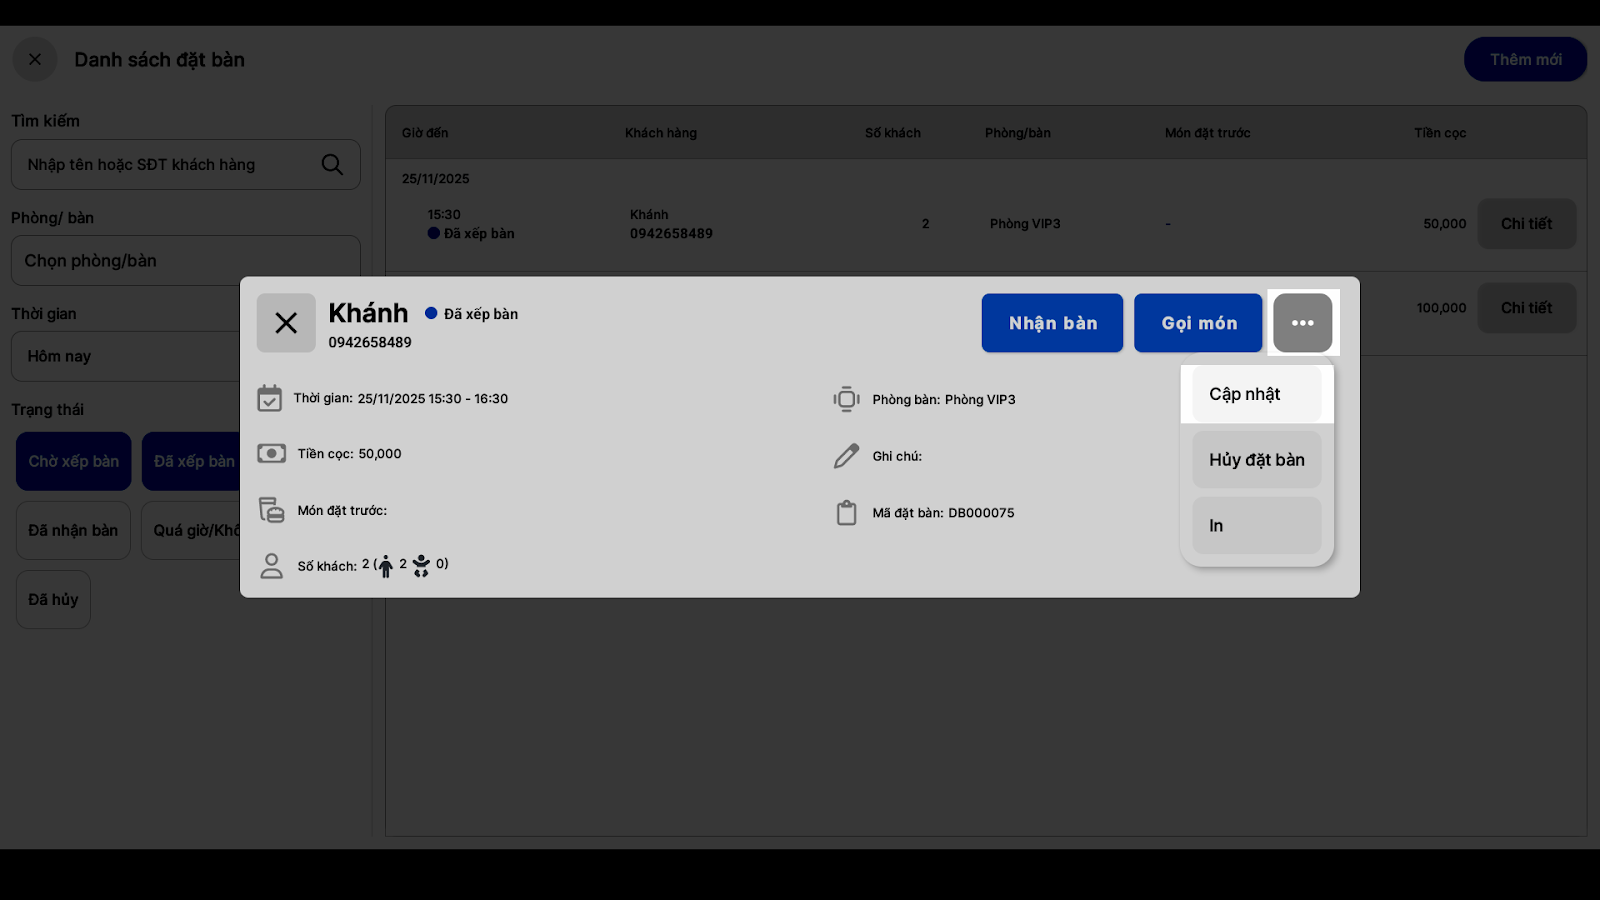Close the Khánh reservation detail dialog

[286, 323]
